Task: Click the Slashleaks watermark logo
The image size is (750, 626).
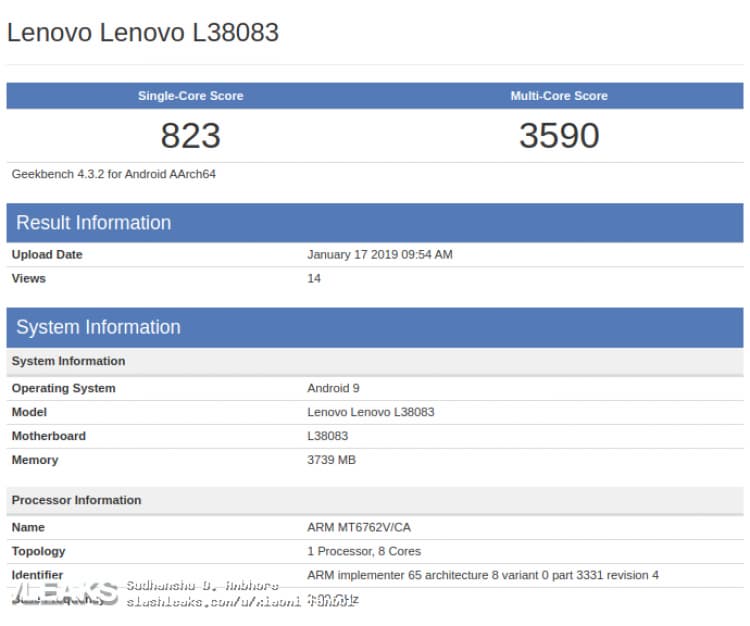Action: coord(65,594)
